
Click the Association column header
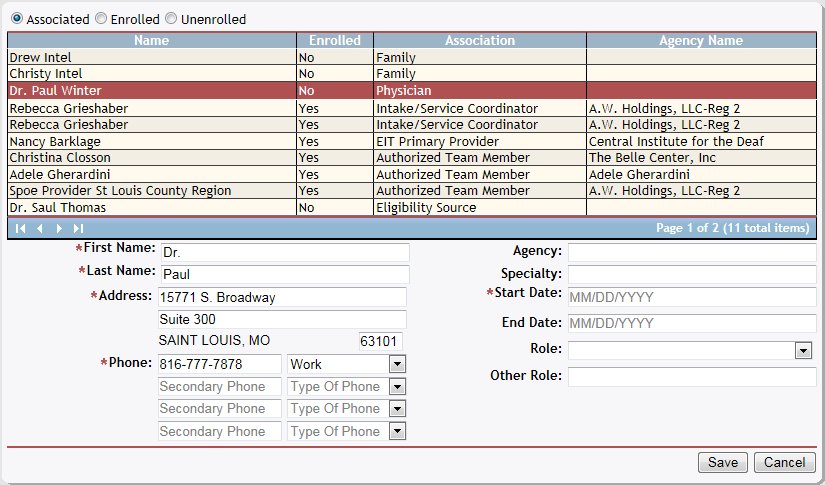pos(479,41)
